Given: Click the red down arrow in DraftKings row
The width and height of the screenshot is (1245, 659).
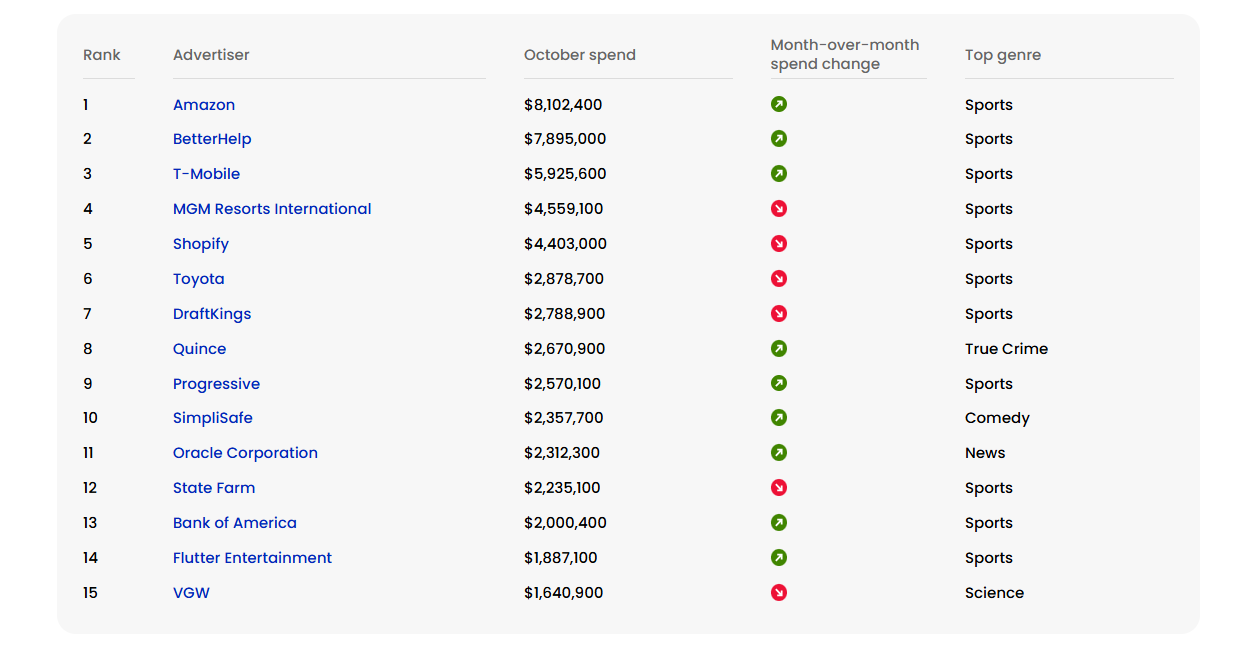Looking at the screenshot, I should [x=779, y=313].
